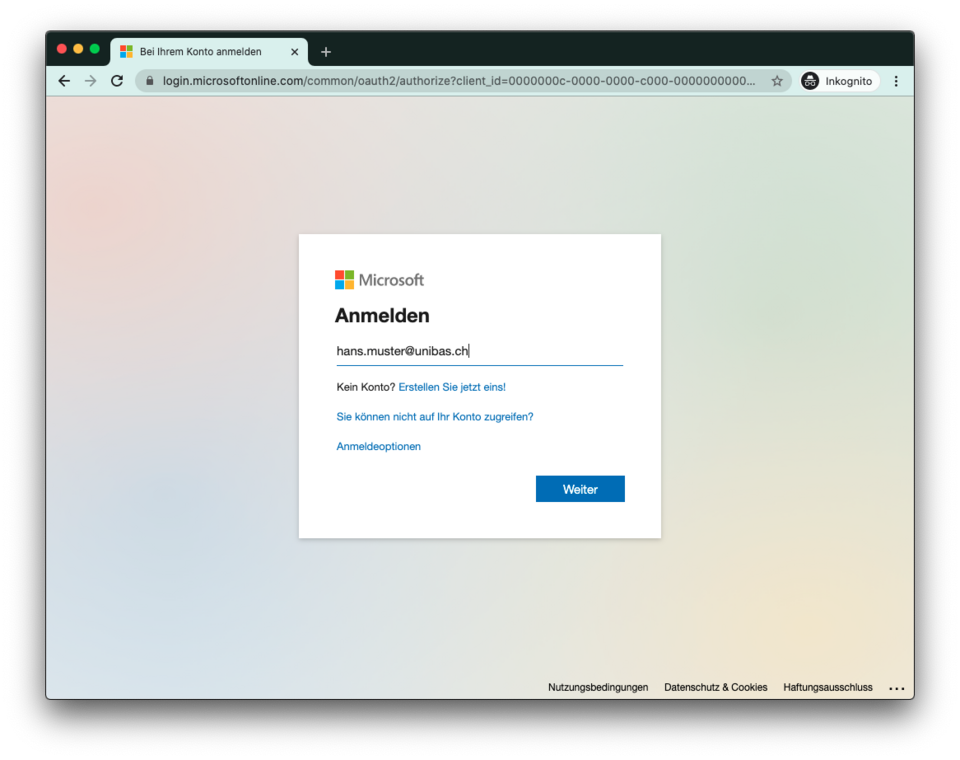The image size is (960, 760).
Task: Click the padlock site info icon
Action: tap(150, 81)
